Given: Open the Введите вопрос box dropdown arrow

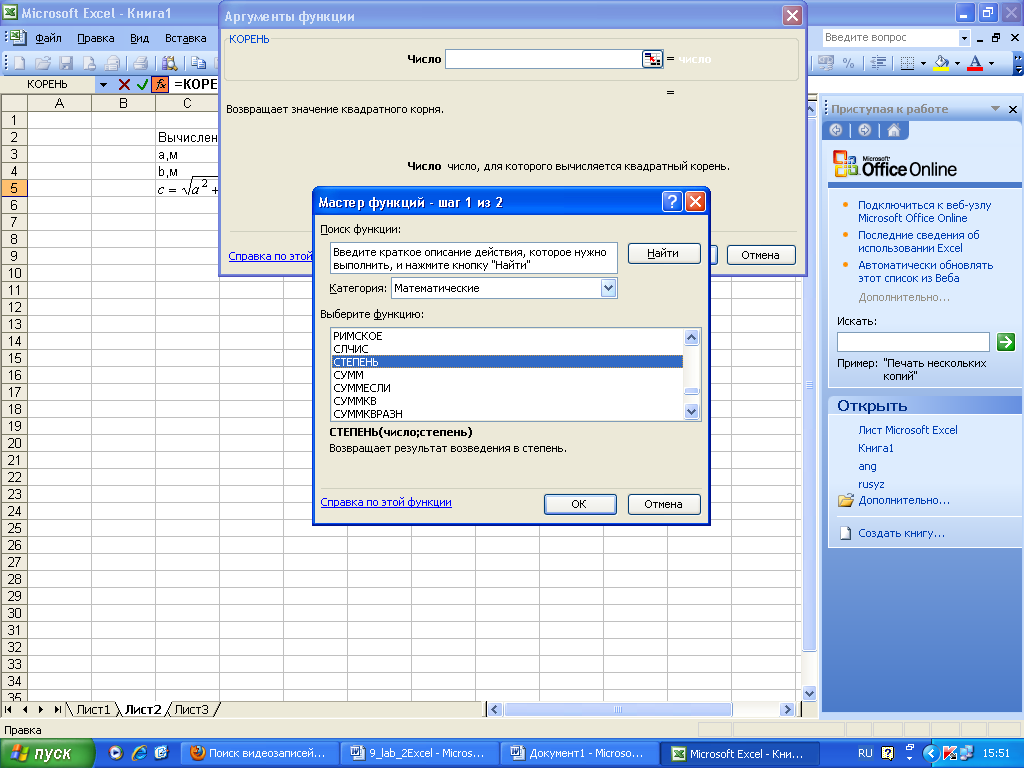Looking at the screenshot, I should pos(964,38).
